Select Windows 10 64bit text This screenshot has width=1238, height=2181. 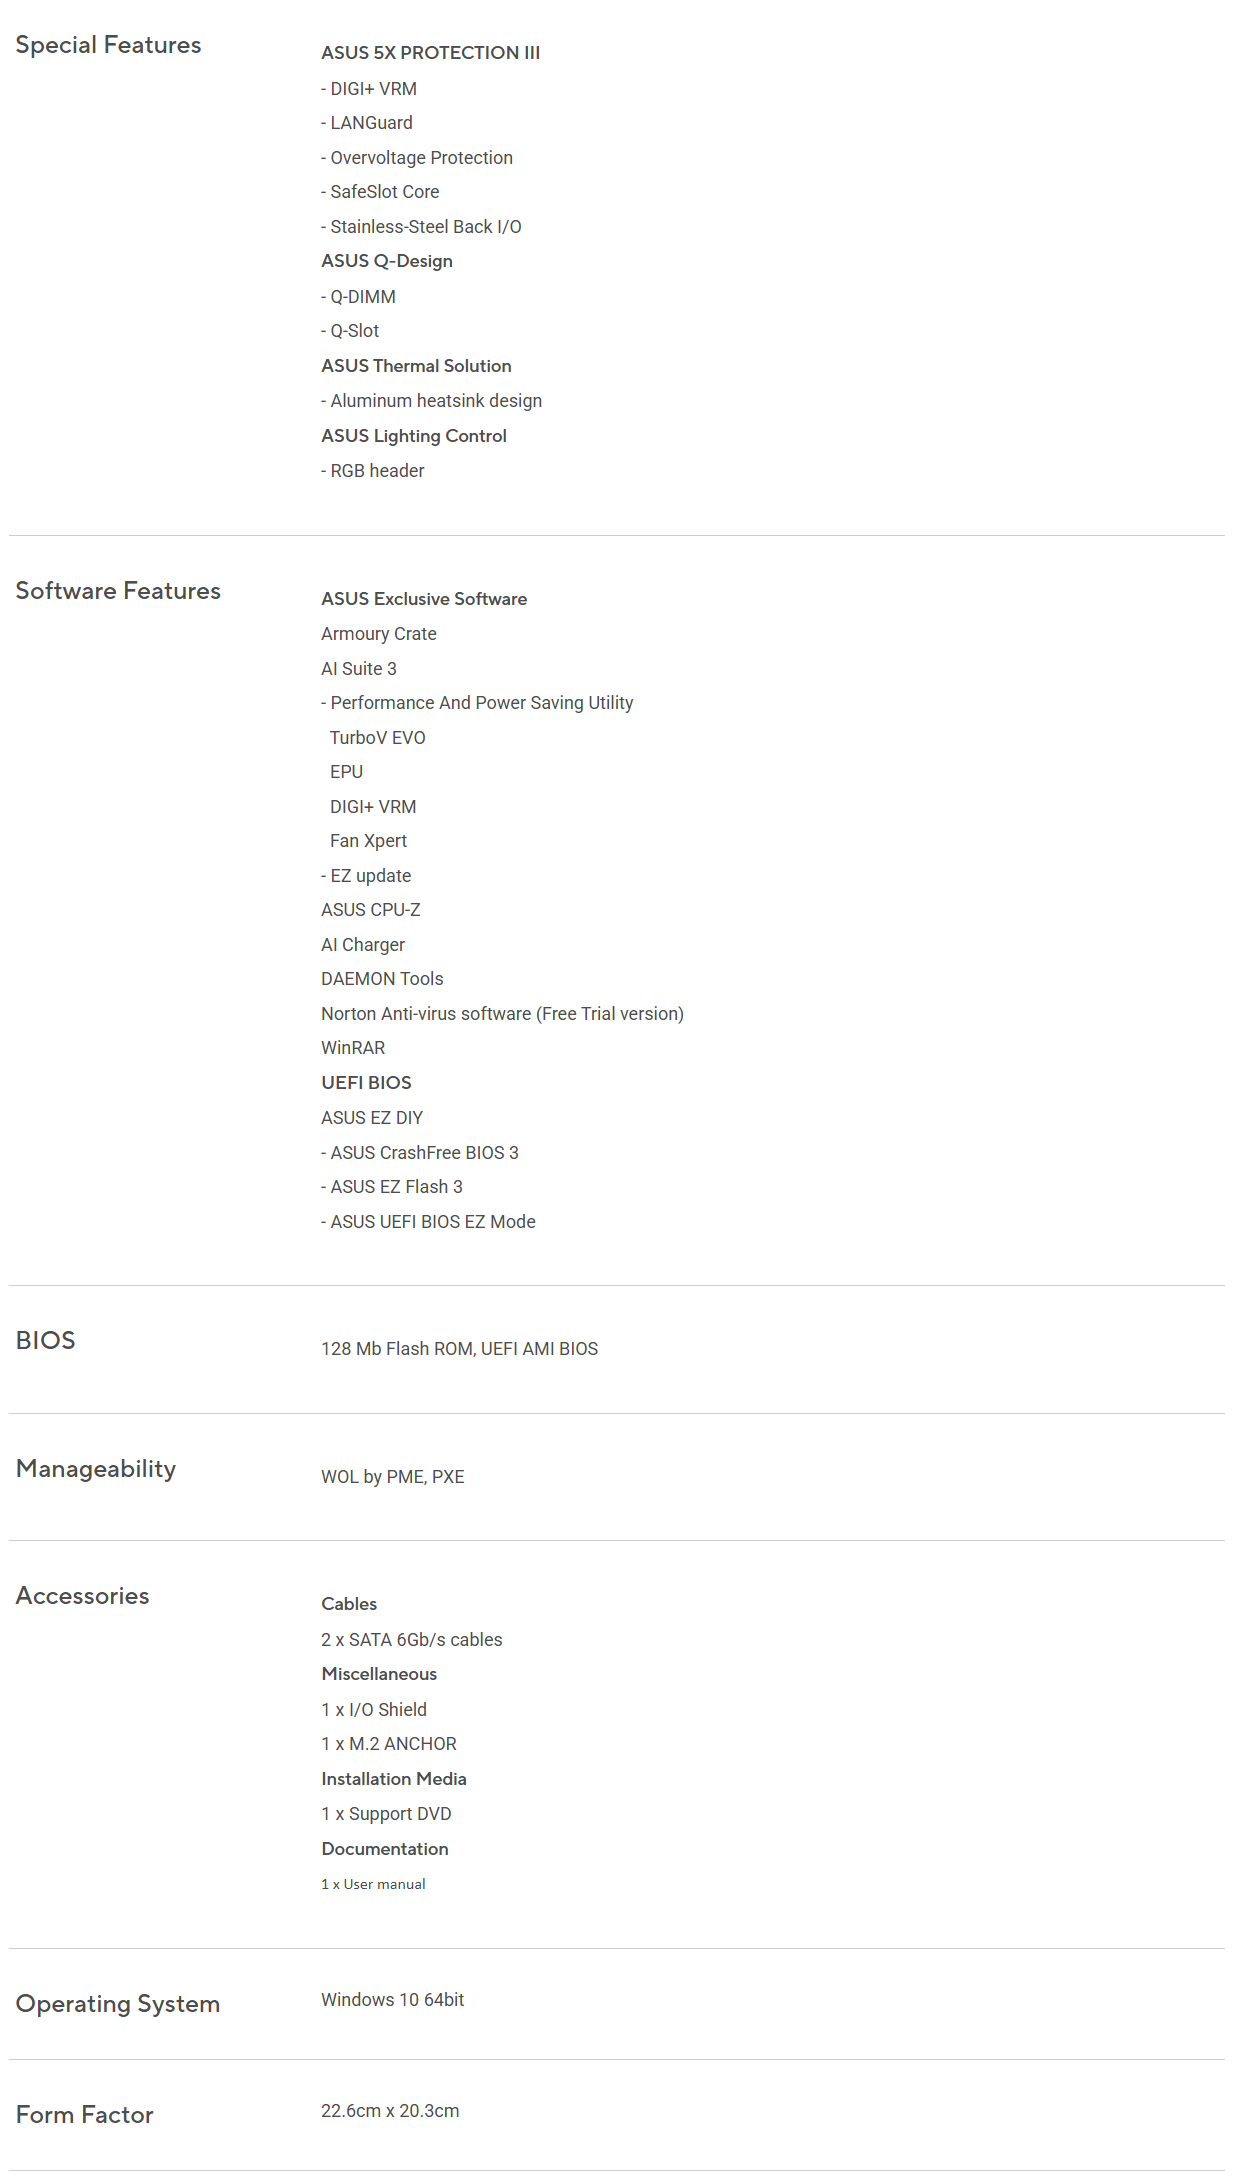click(x=393, y=2000)
